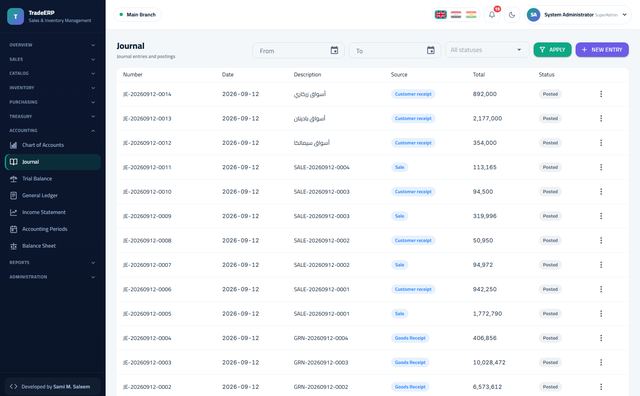Open Chart of Accounts page
This screenshot has width=640, height=396.
[53, 145]
